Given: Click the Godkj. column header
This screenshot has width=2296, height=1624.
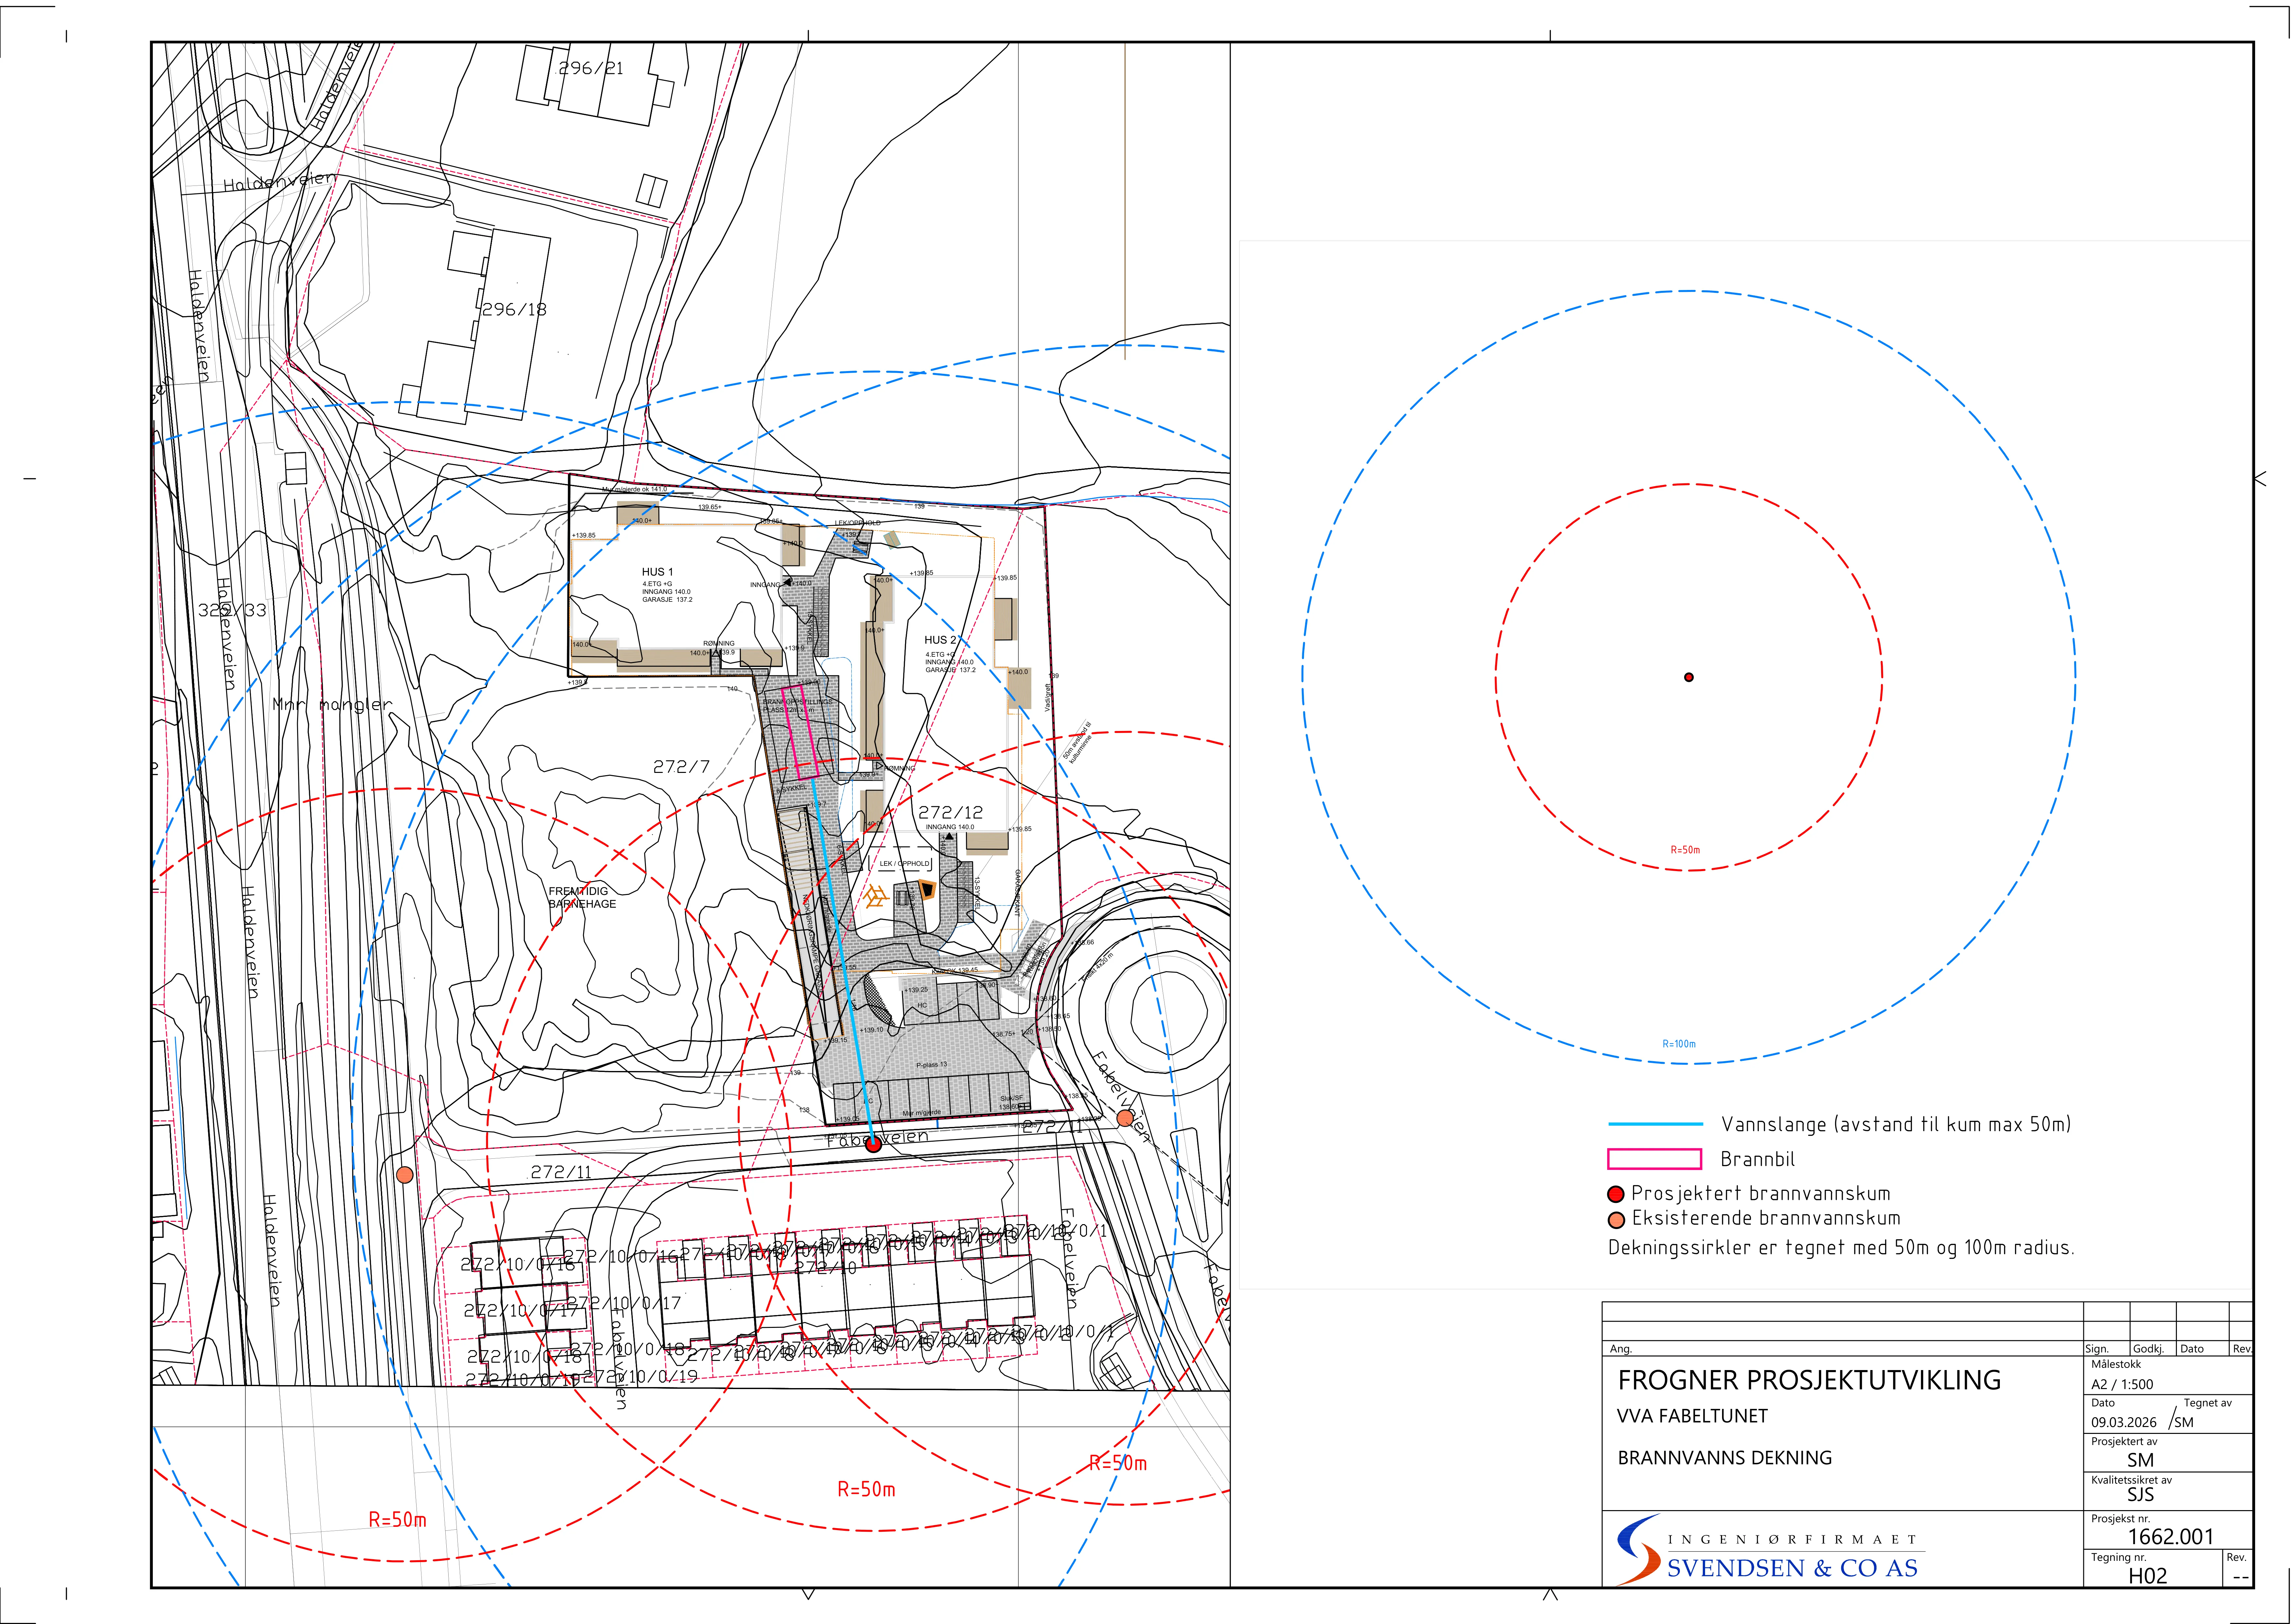Looking at the screenshot, I should [2148, 1349].
